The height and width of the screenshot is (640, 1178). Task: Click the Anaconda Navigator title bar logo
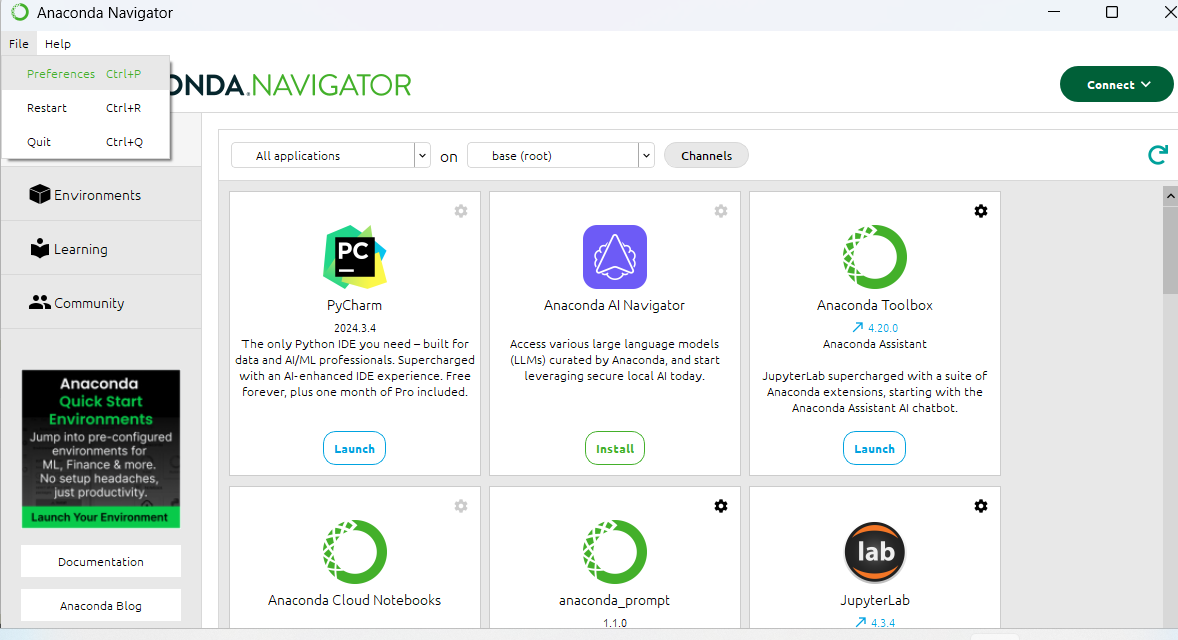(20, 12)
